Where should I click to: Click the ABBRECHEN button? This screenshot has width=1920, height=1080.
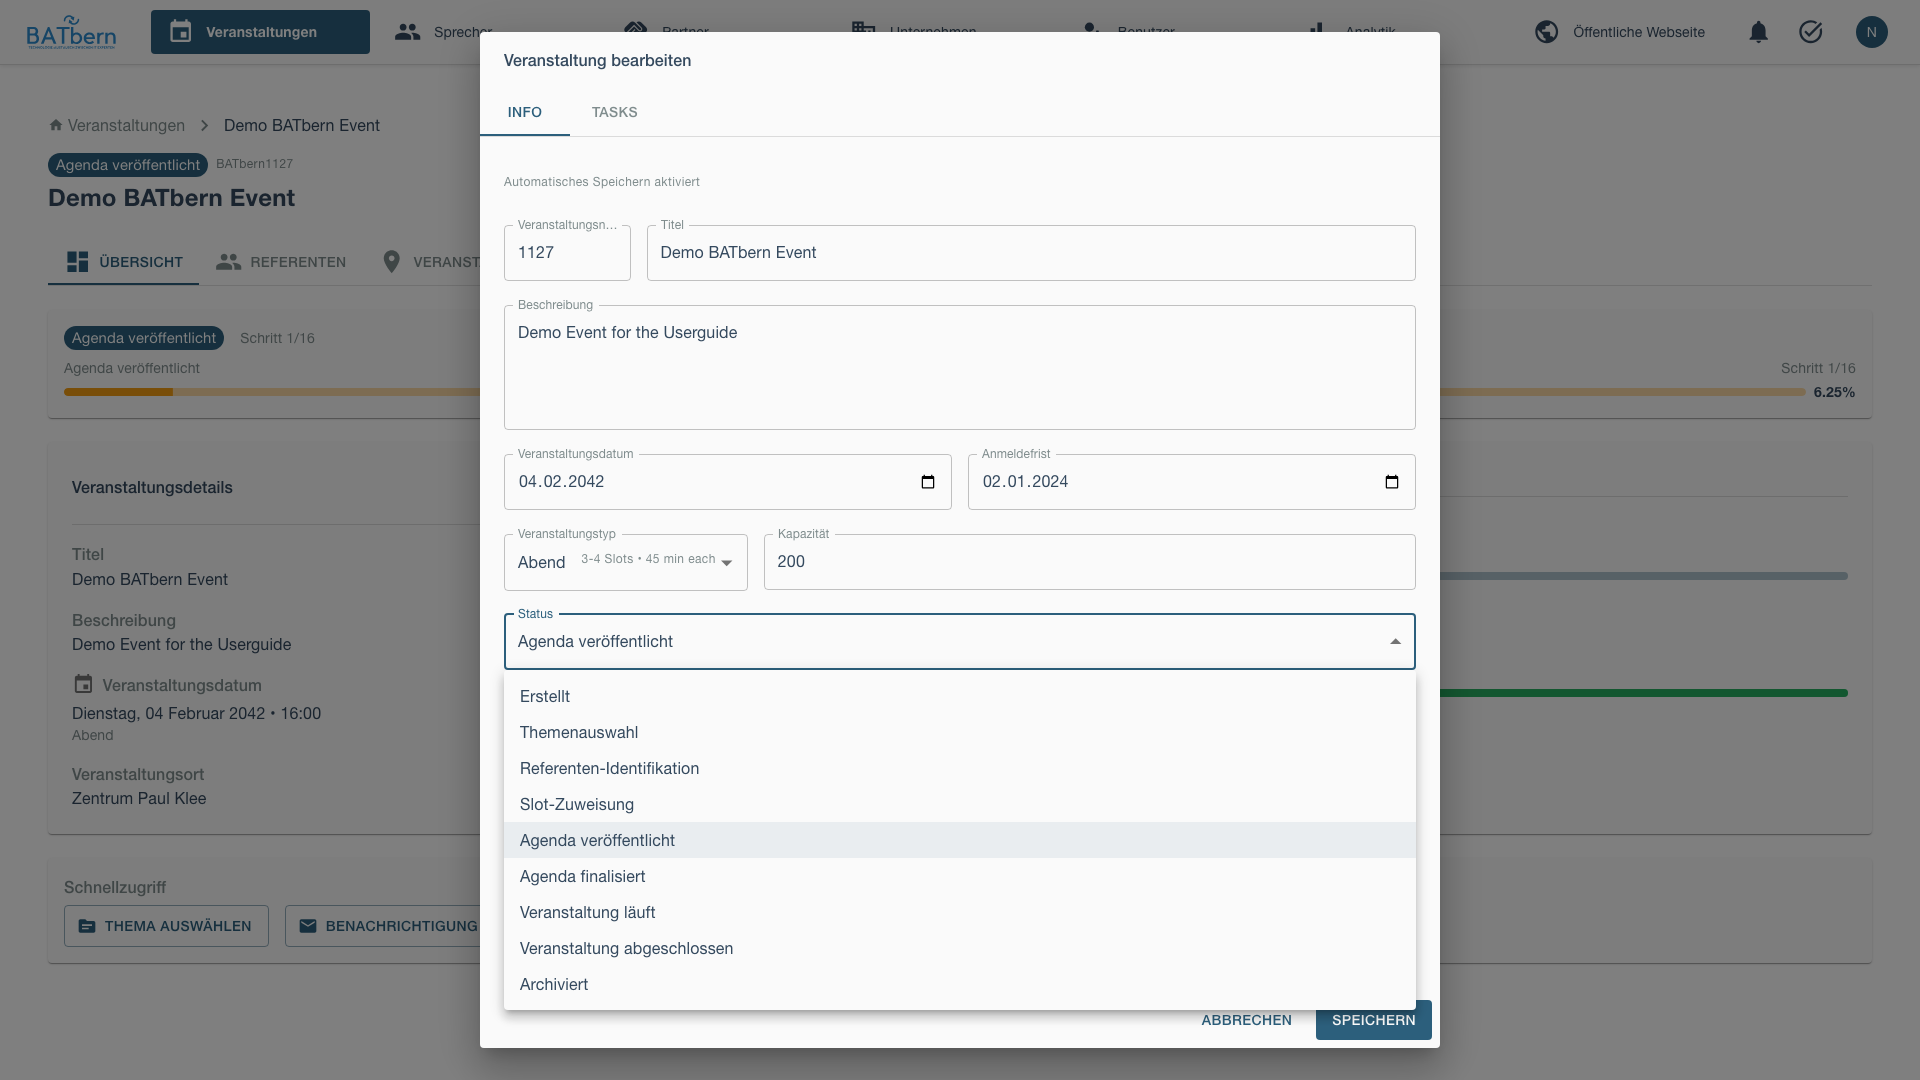(1246, 1020)
